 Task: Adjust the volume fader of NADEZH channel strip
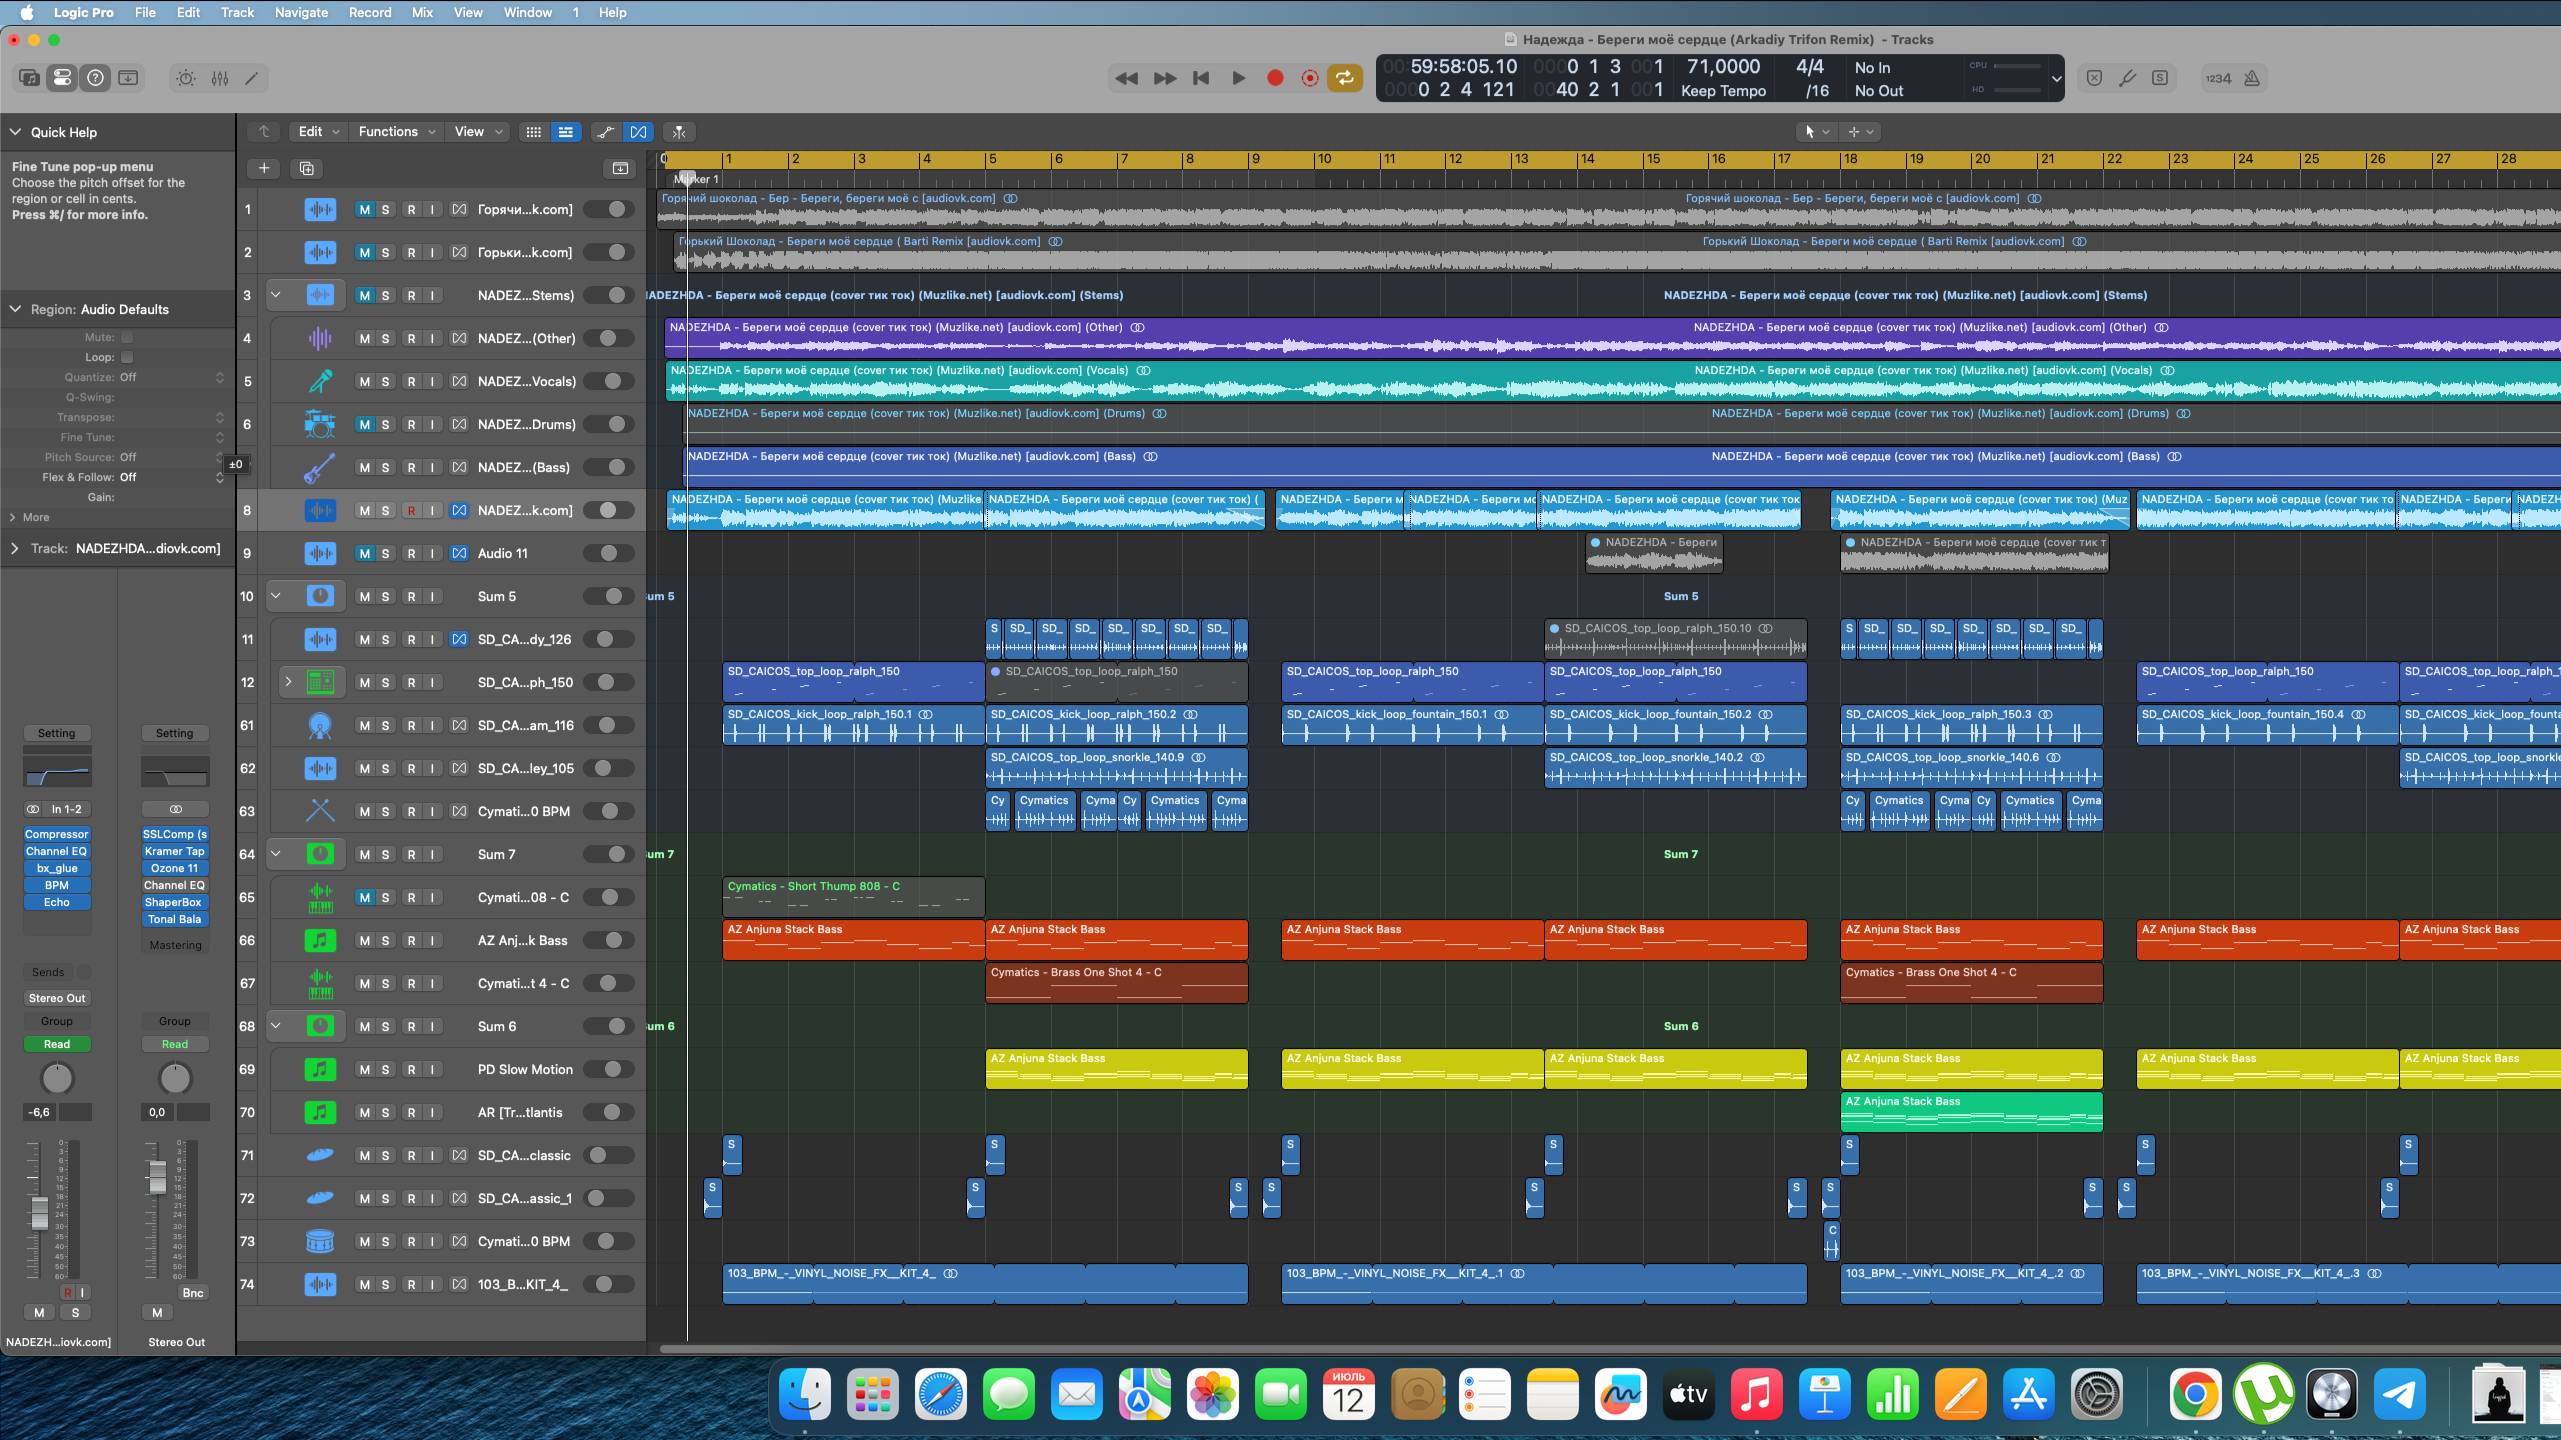pos(38,1212)
